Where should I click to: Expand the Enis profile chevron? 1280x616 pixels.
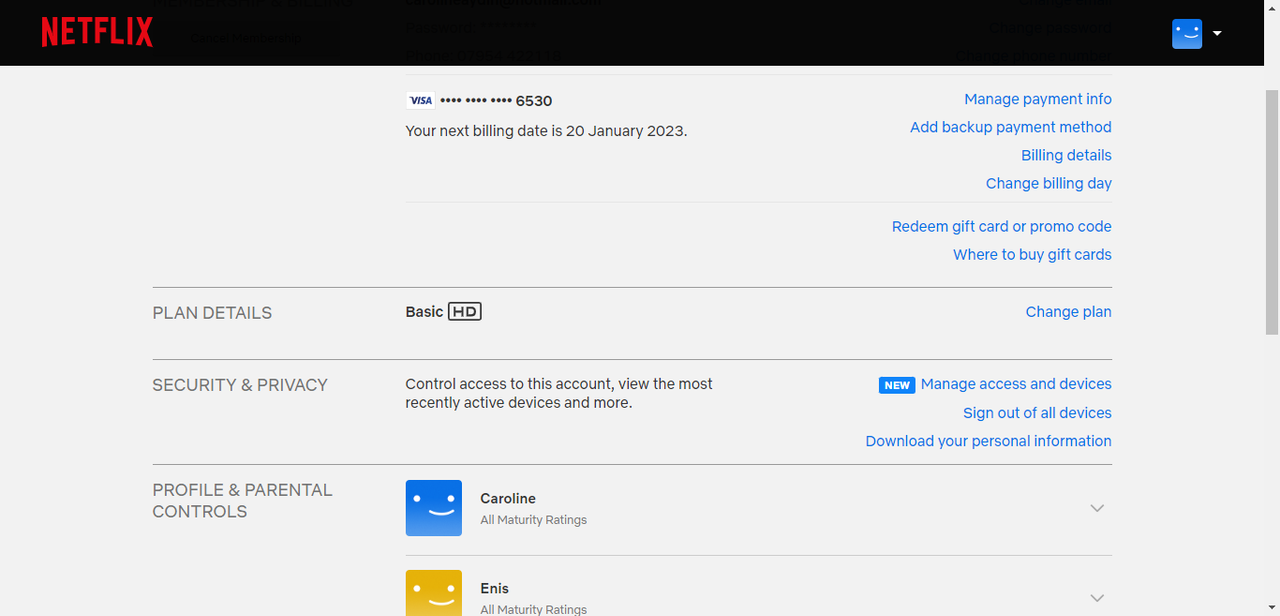tap(1097, 598)
